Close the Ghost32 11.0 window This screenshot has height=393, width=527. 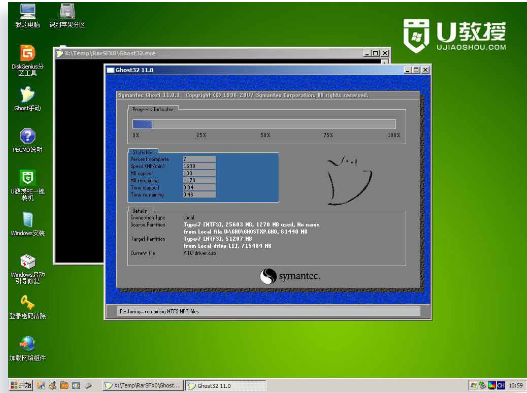click(425, 70)
